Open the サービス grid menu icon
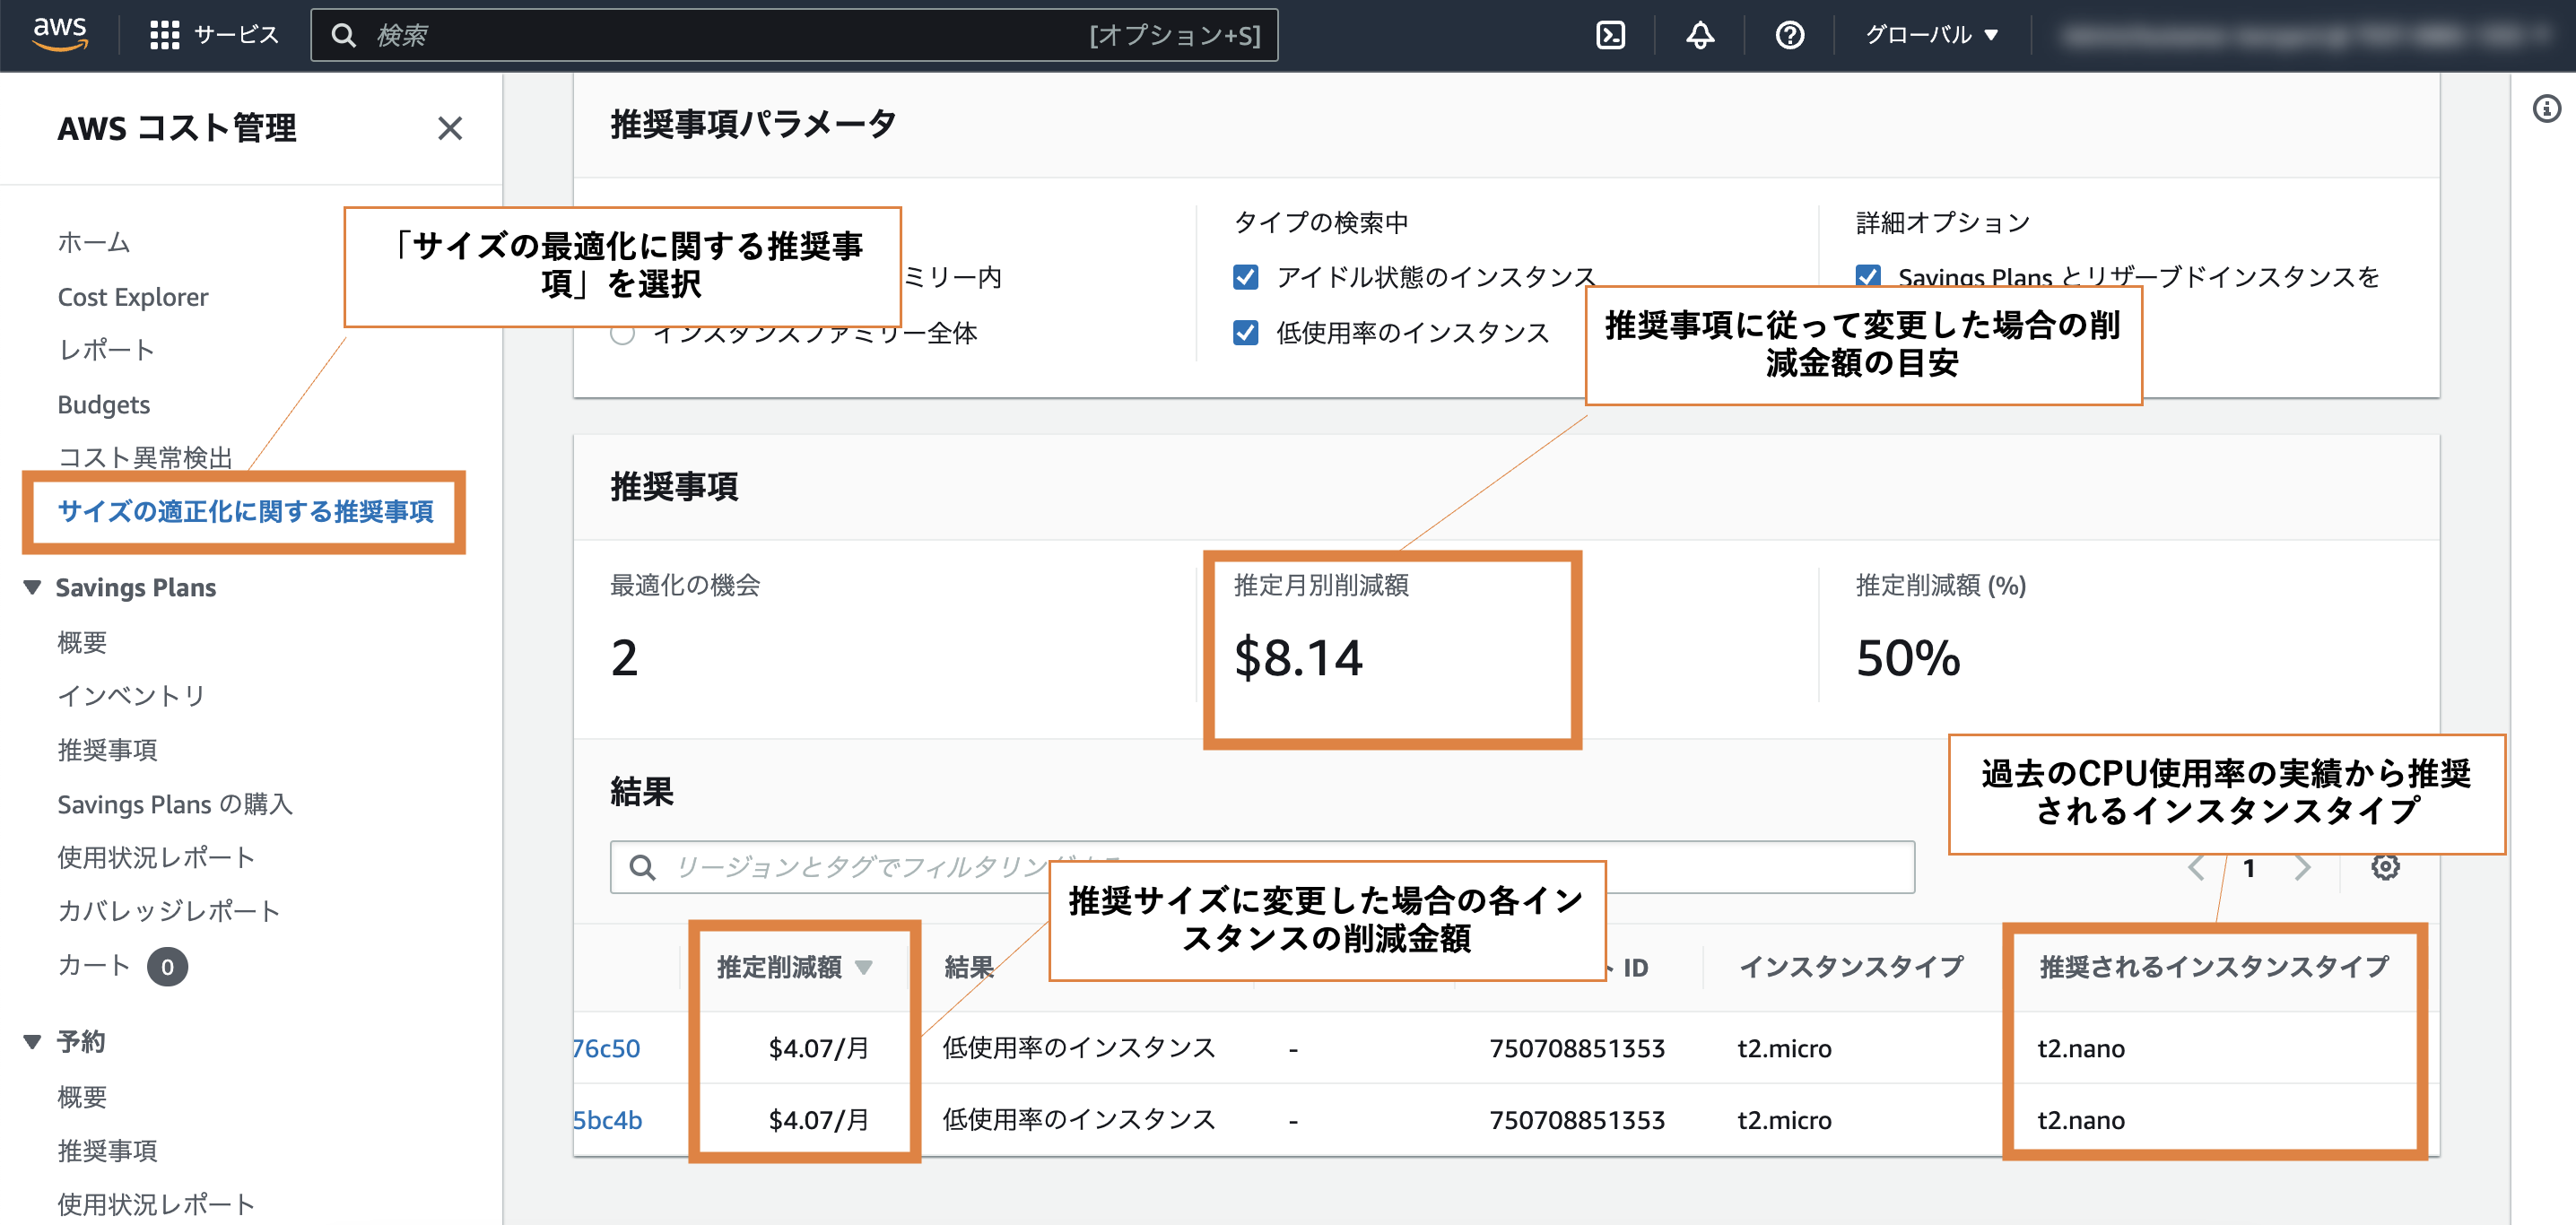The height and width of the screenshot is (1225, 2576). pos(166,34)
